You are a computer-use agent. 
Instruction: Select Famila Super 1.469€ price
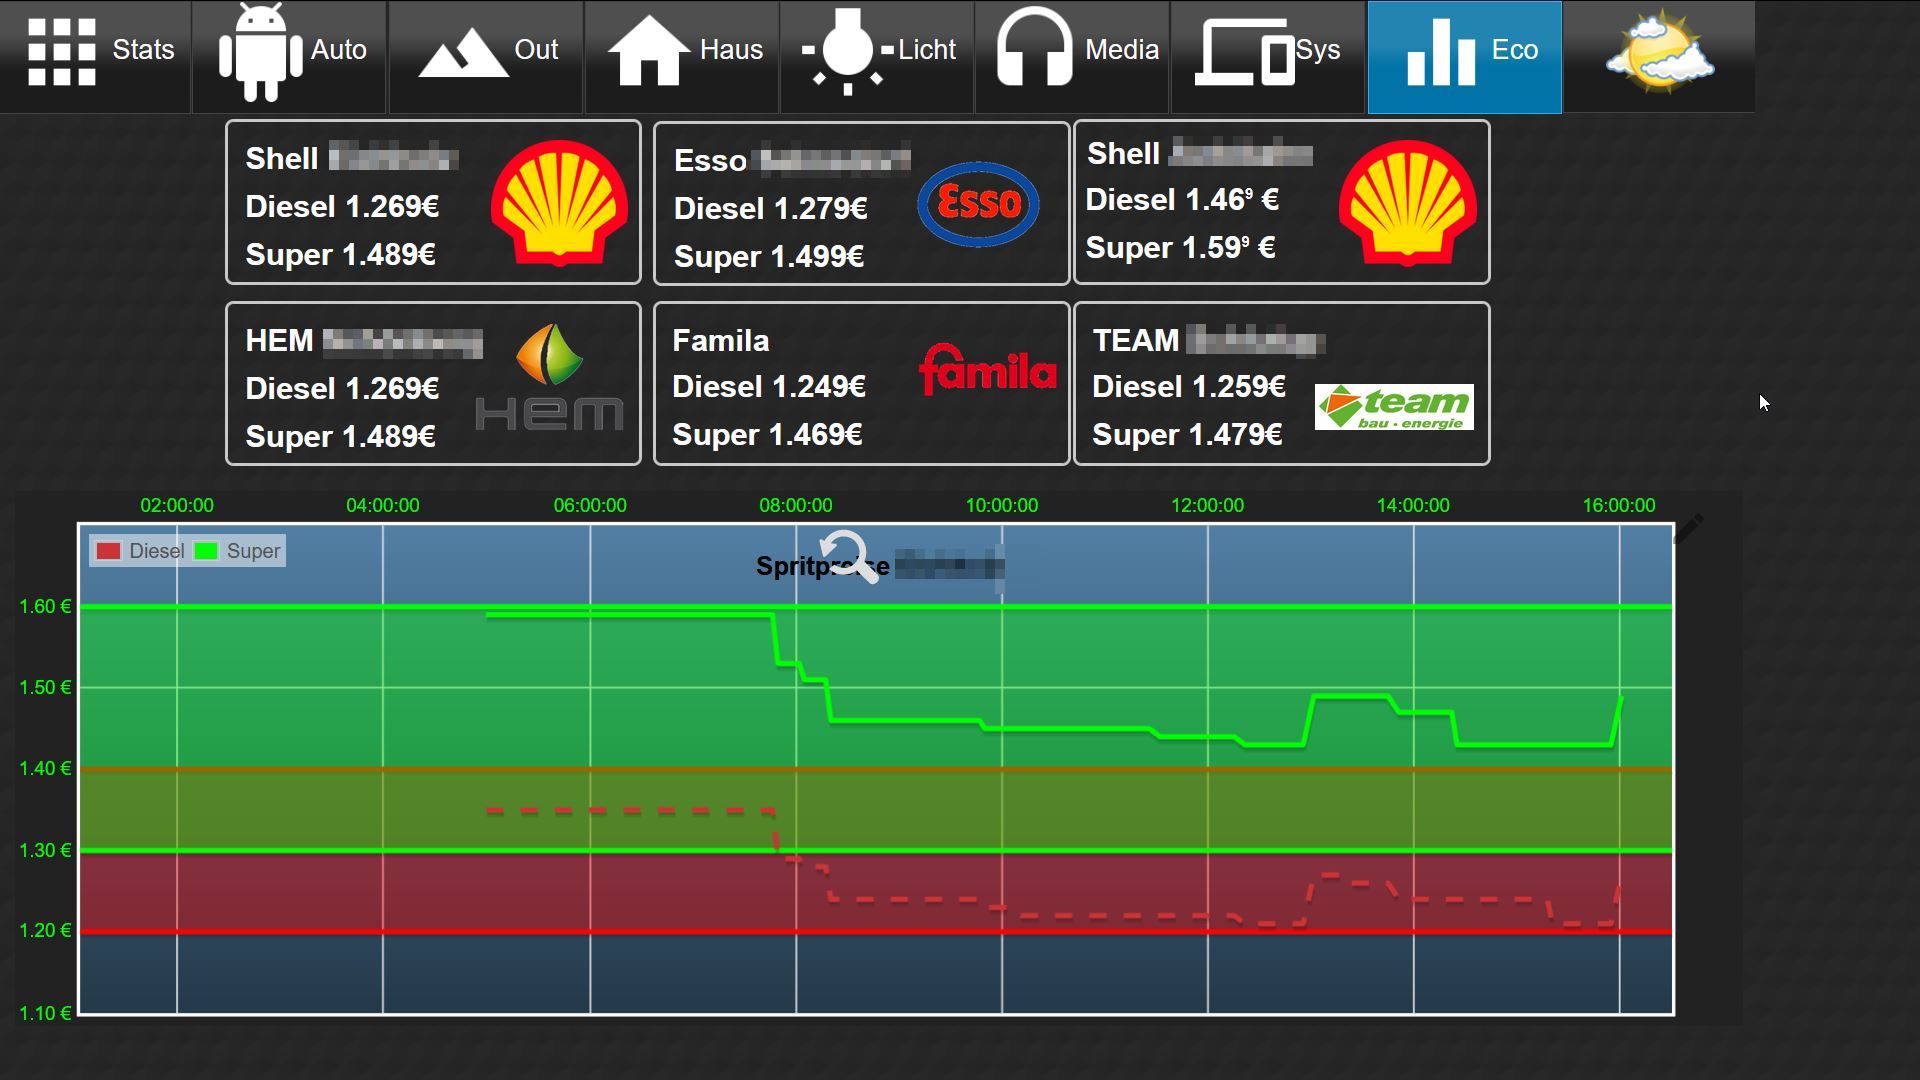tap(767, 434)
